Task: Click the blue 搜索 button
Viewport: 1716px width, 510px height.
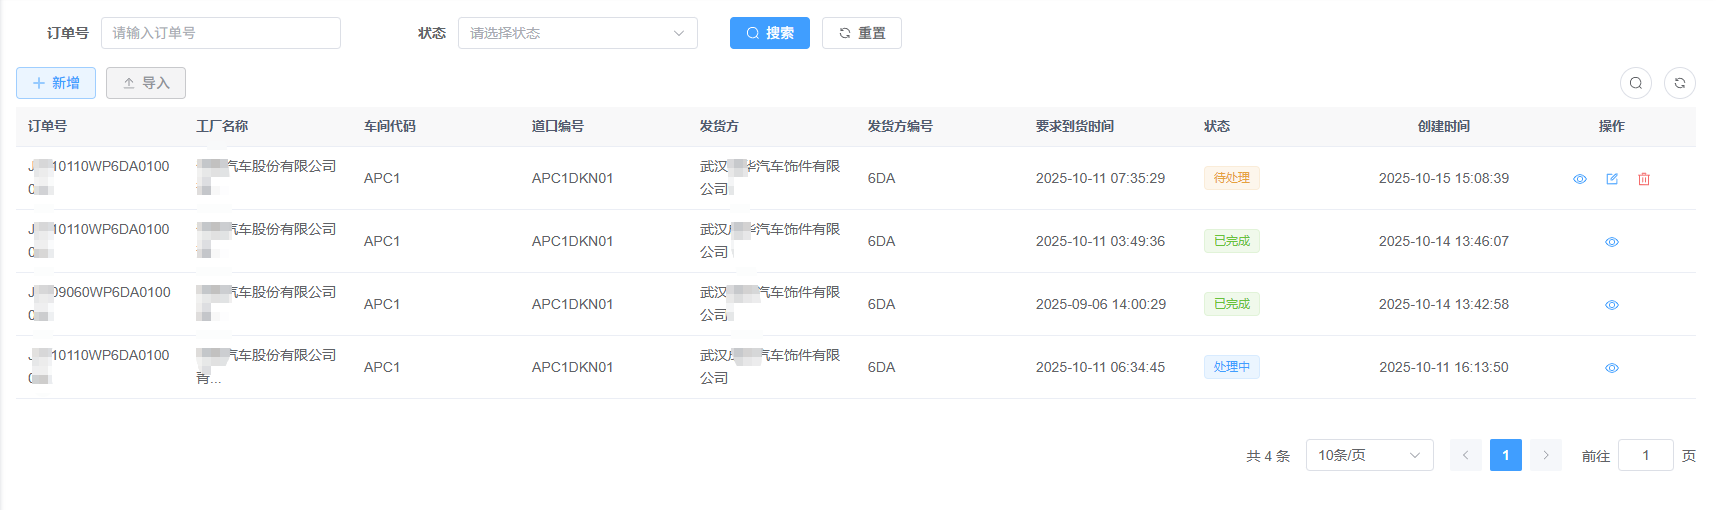Action: [770, 33]
